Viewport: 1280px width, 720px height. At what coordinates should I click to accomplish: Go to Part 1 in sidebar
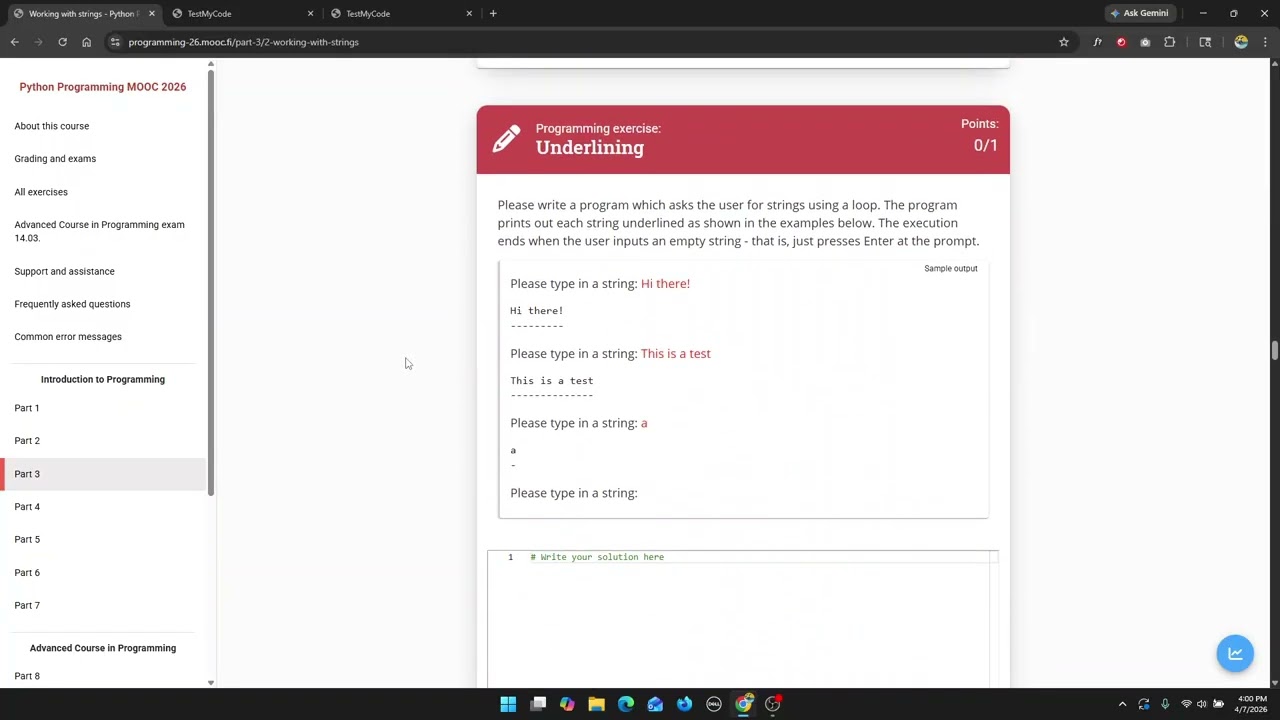click(x=27, y=408)
